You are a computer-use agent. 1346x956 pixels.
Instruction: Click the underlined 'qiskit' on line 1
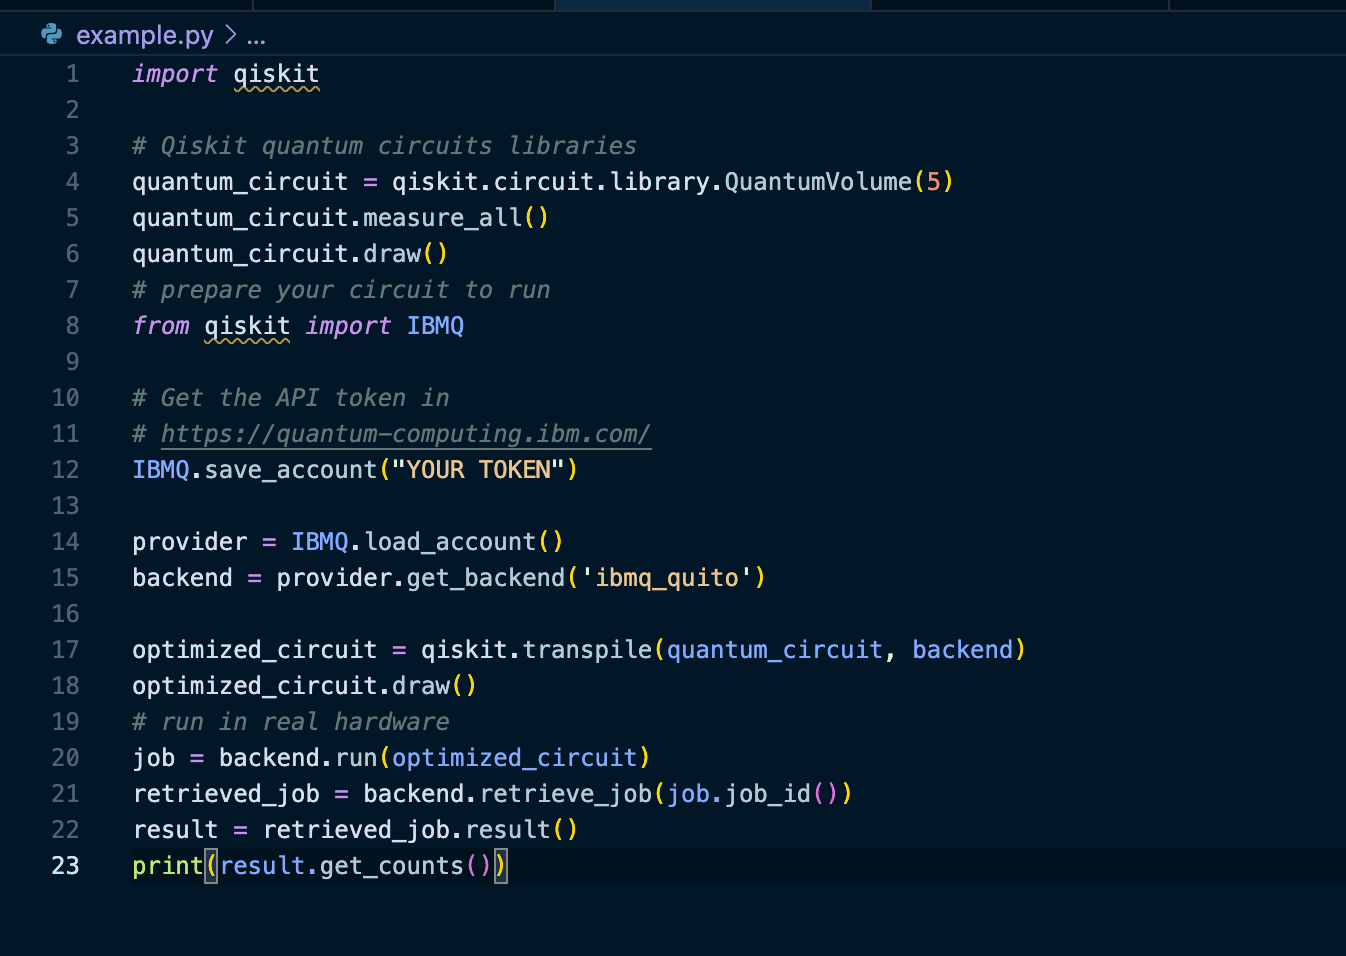click(x=277, y=73)
